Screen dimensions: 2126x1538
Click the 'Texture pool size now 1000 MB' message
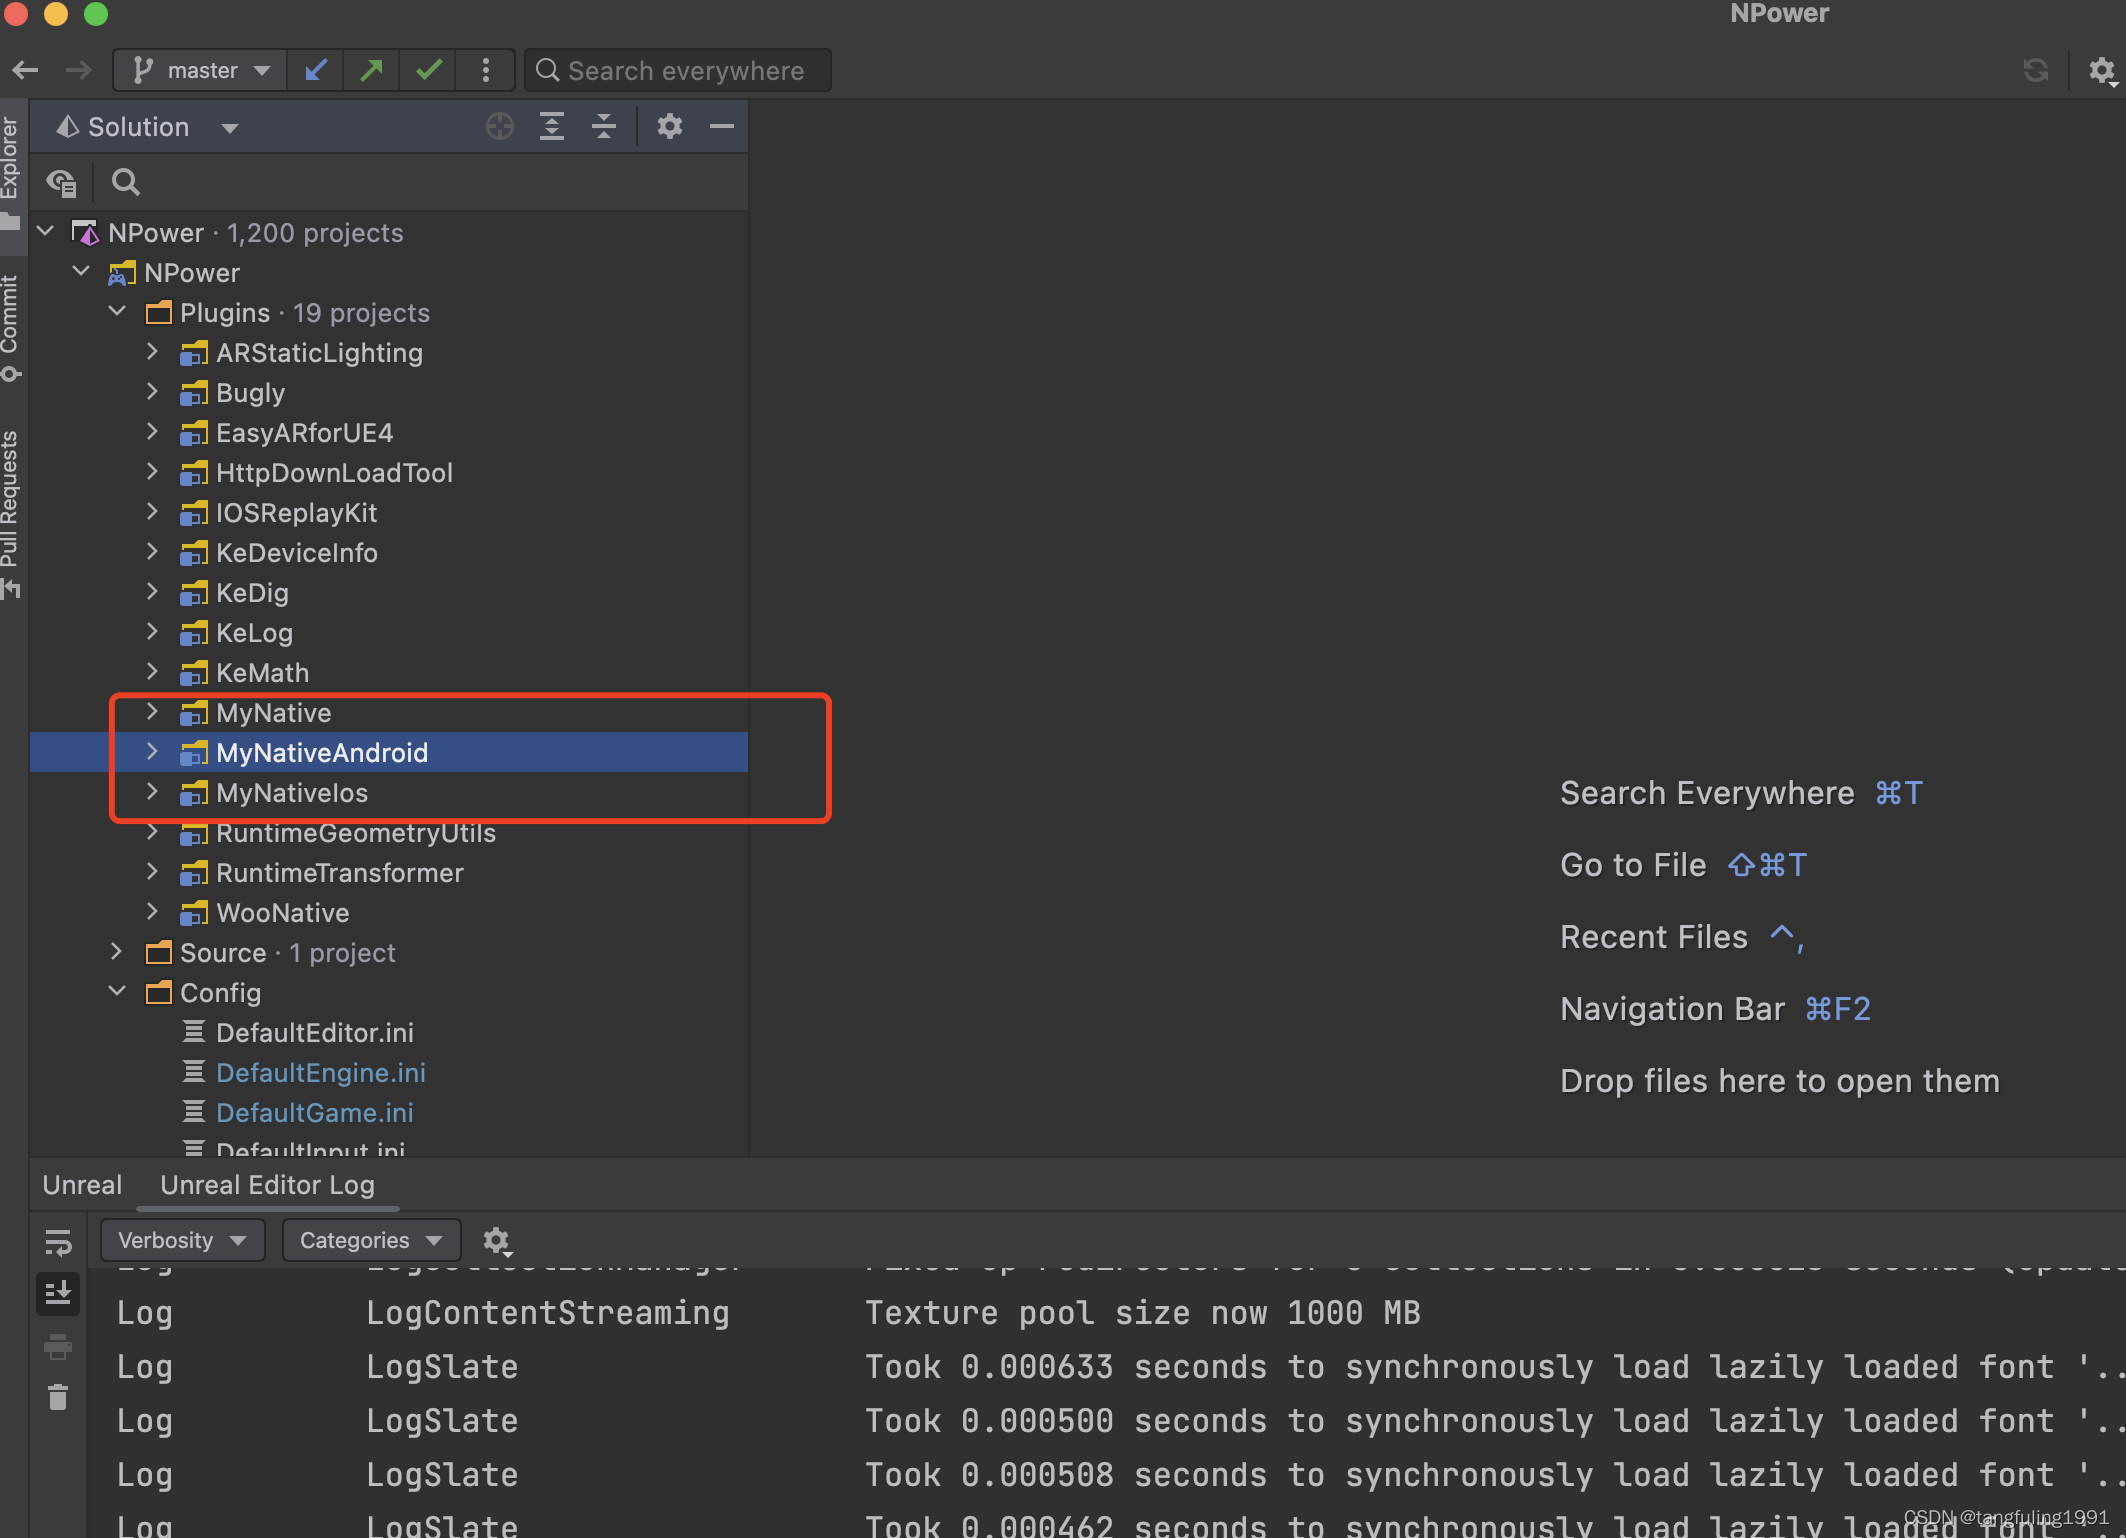click(x=1142, y=1313)
